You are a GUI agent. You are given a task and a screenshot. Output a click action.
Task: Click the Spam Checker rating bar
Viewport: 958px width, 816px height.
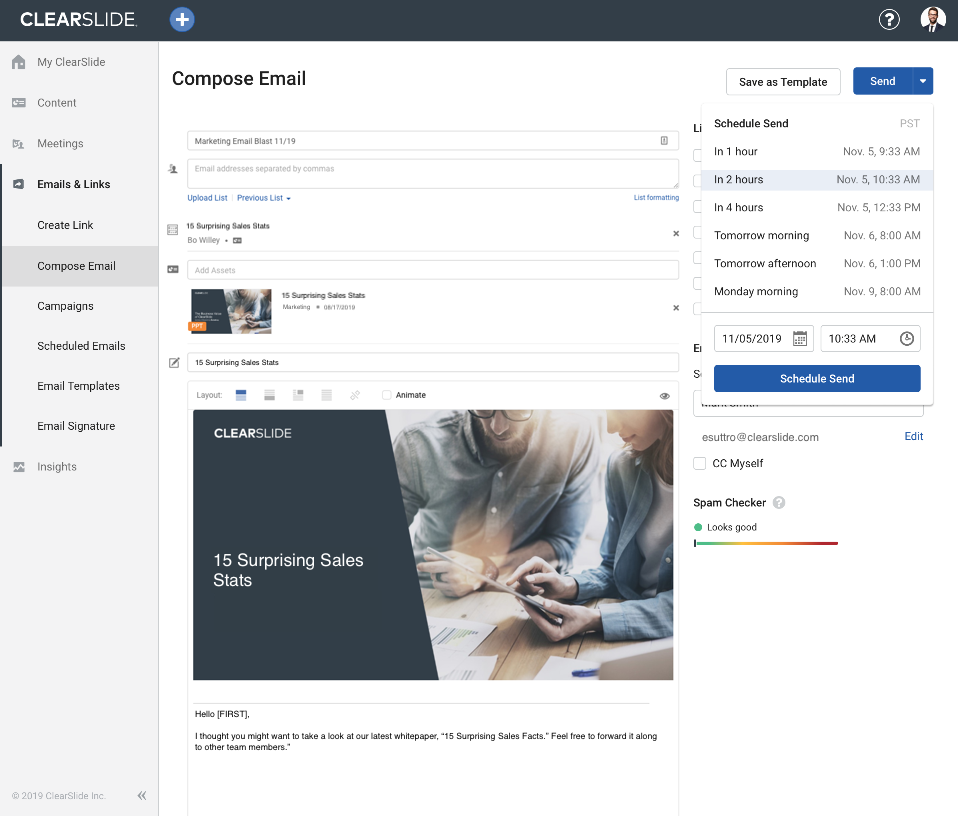pos(766,542)
